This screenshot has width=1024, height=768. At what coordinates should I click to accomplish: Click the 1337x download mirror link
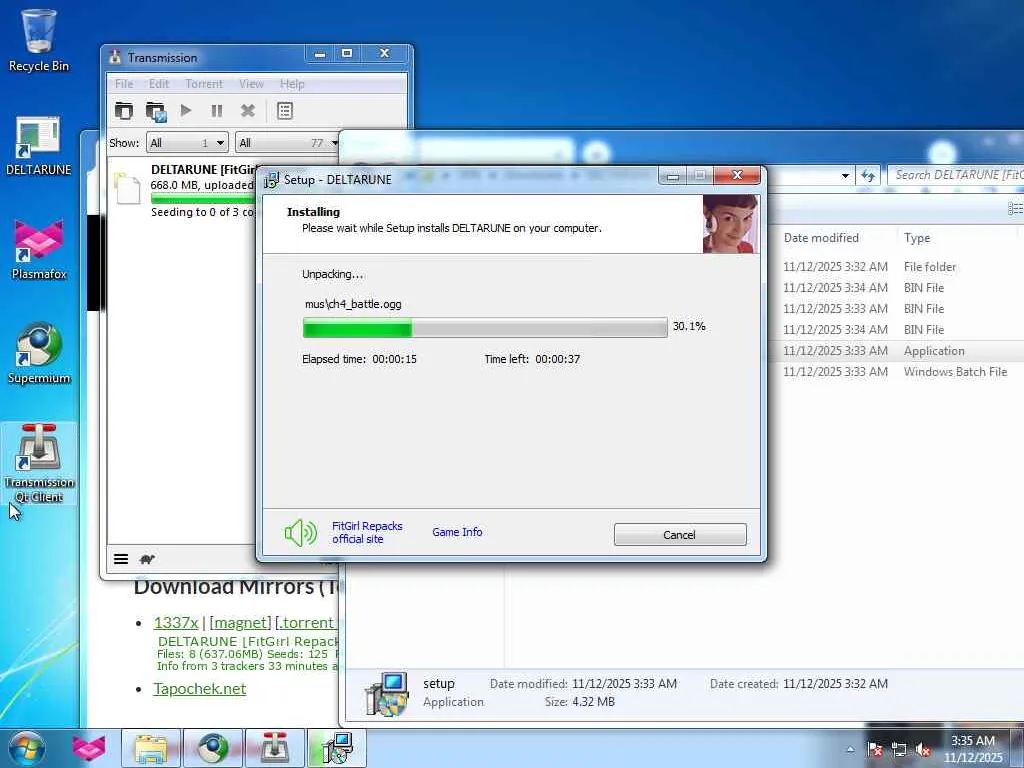(x=176, y=622)
